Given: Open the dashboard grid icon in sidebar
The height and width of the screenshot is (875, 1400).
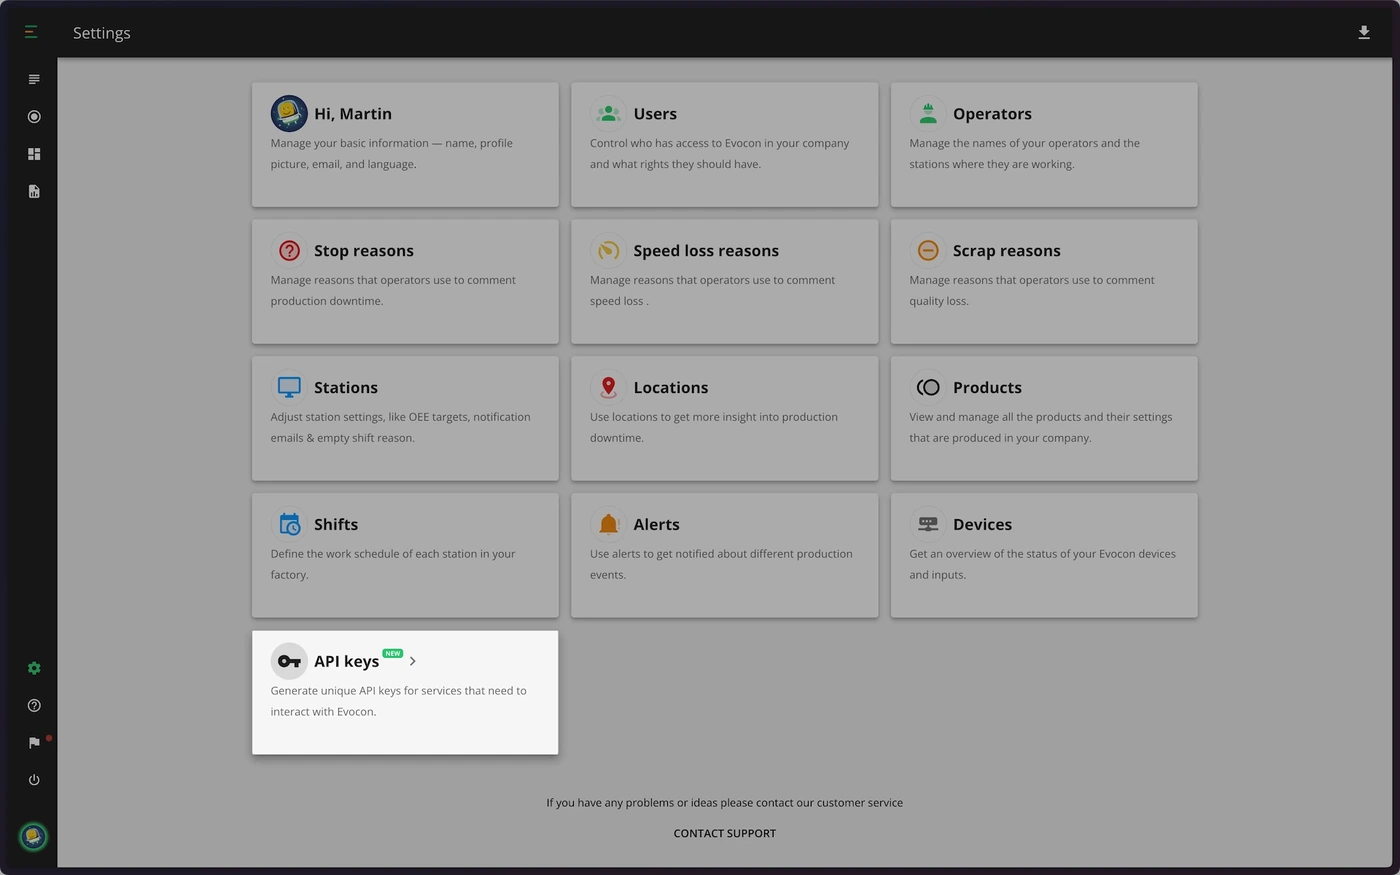Looking at the screenshot, I should pos(34,154).
